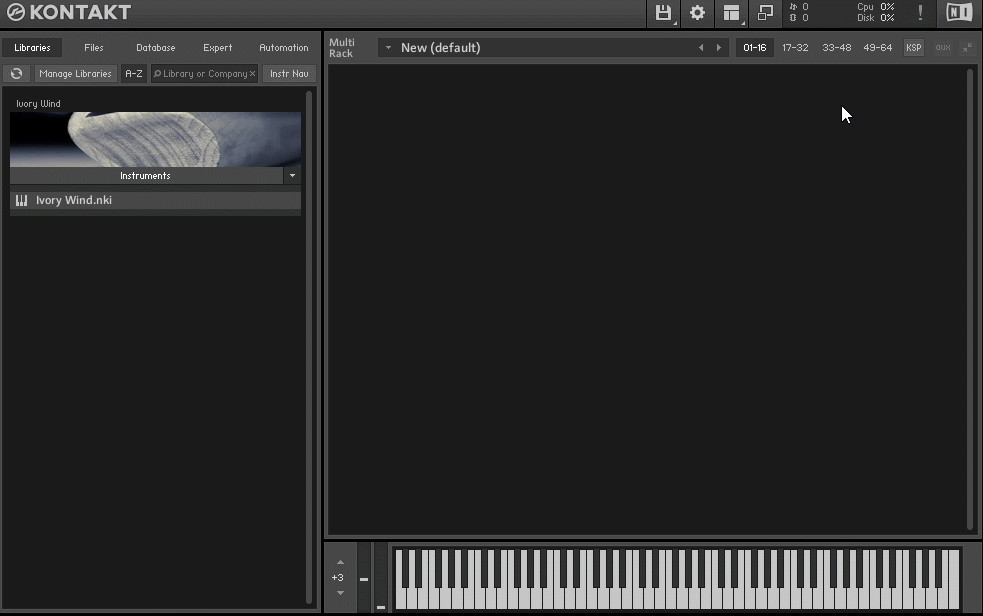Click the piano icon beside Ivory Wind.nki
983x616 pixels.
(x=21, y=201)
